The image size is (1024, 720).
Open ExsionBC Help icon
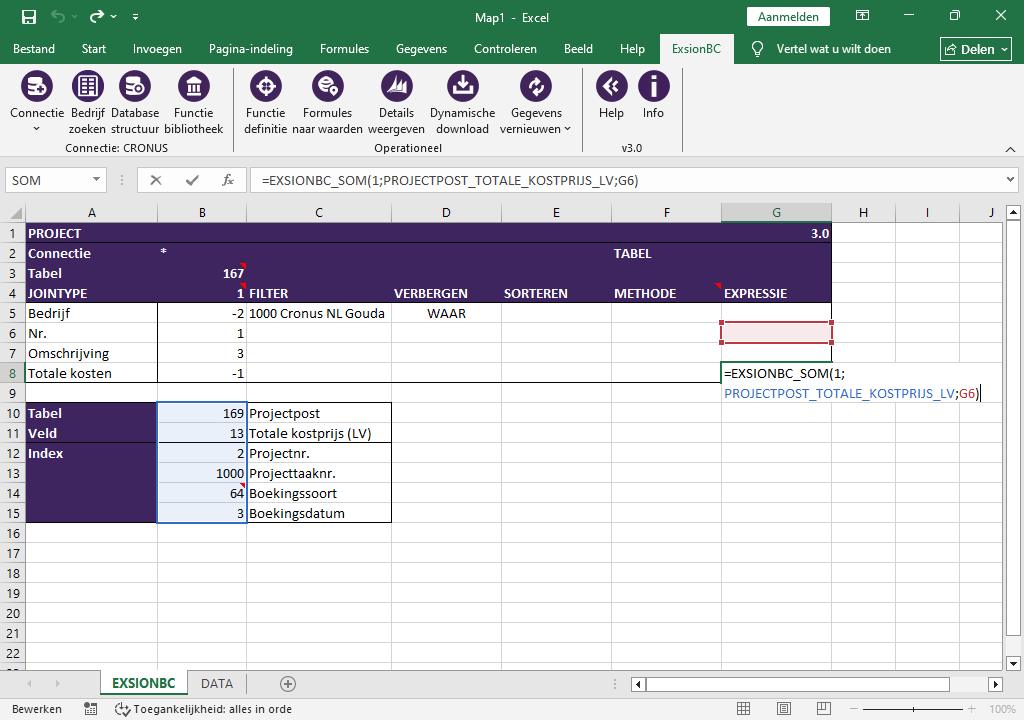(x=611, y=86)
